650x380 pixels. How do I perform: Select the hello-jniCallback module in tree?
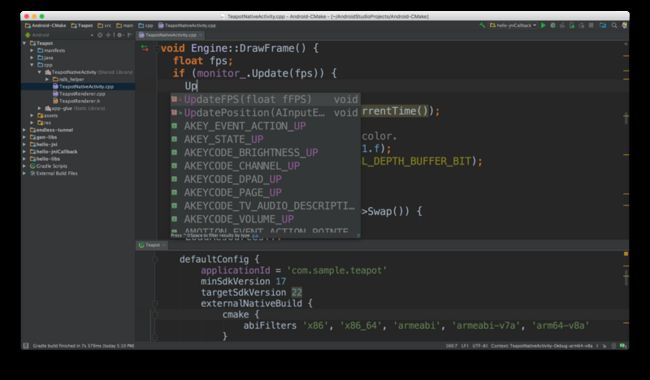(53, 152)
